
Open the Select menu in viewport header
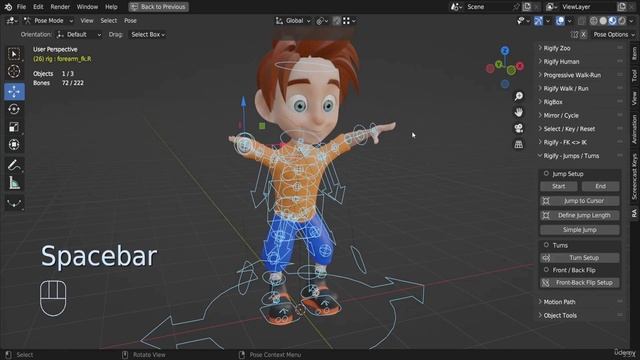coord(109,21)
